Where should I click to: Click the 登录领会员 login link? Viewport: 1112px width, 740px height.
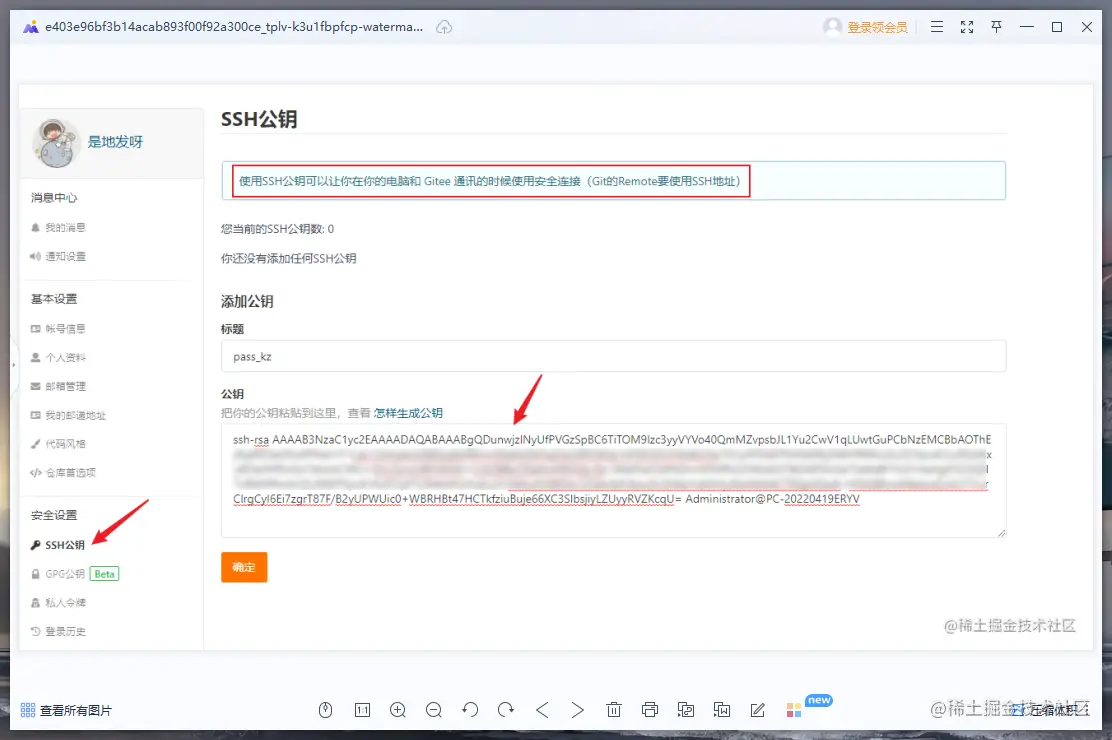point(877,28)
